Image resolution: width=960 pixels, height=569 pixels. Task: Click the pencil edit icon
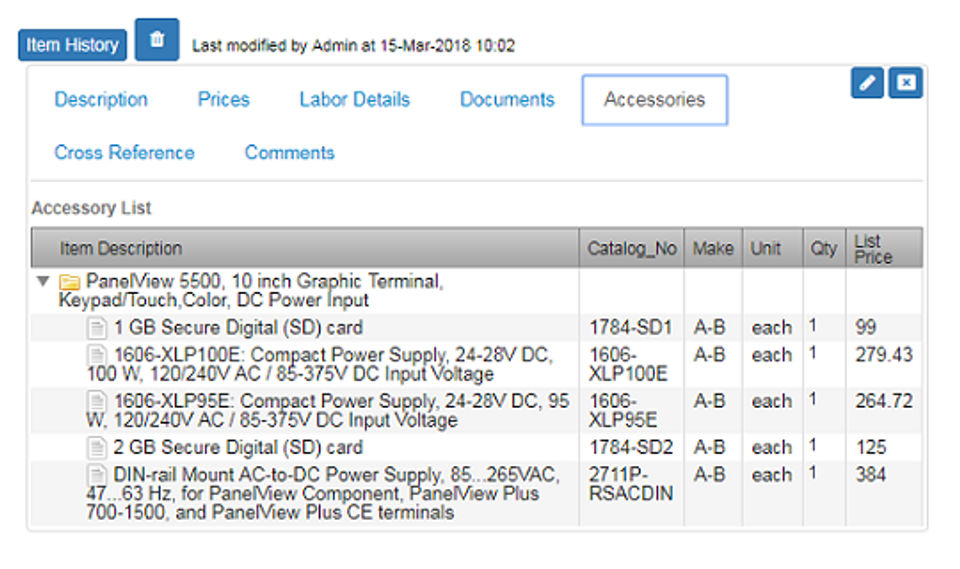tap(867, 84)
